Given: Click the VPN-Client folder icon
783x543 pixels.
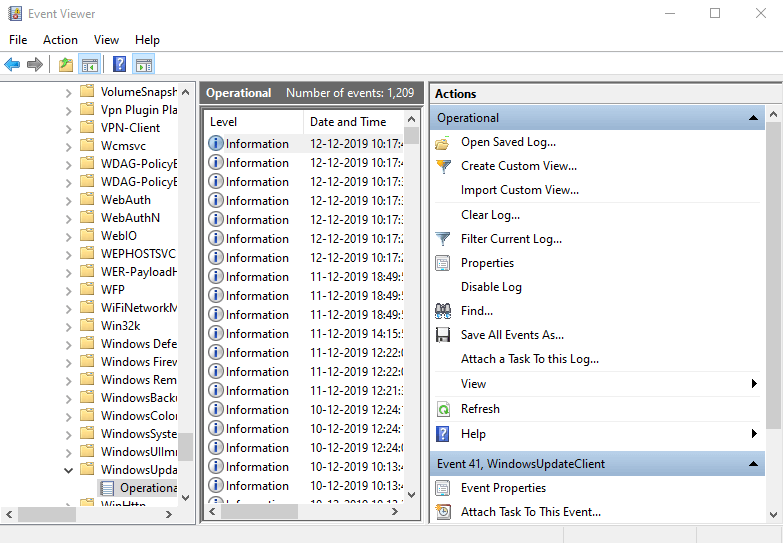Looking at the screenshot, I should pos(87,127).
